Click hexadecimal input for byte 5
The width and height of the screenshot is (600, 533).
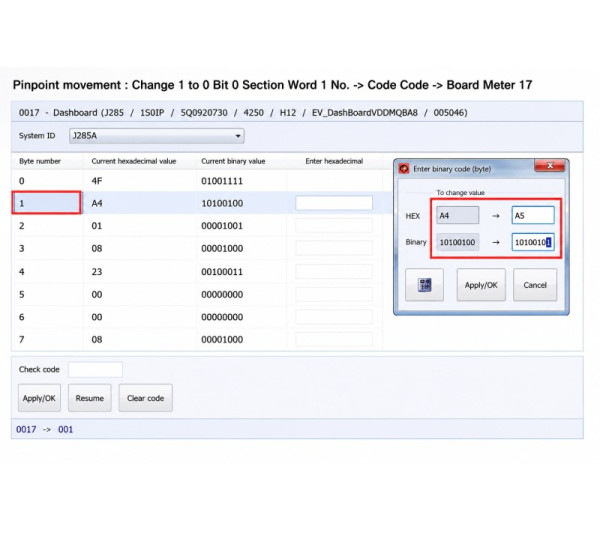[334, 294]
